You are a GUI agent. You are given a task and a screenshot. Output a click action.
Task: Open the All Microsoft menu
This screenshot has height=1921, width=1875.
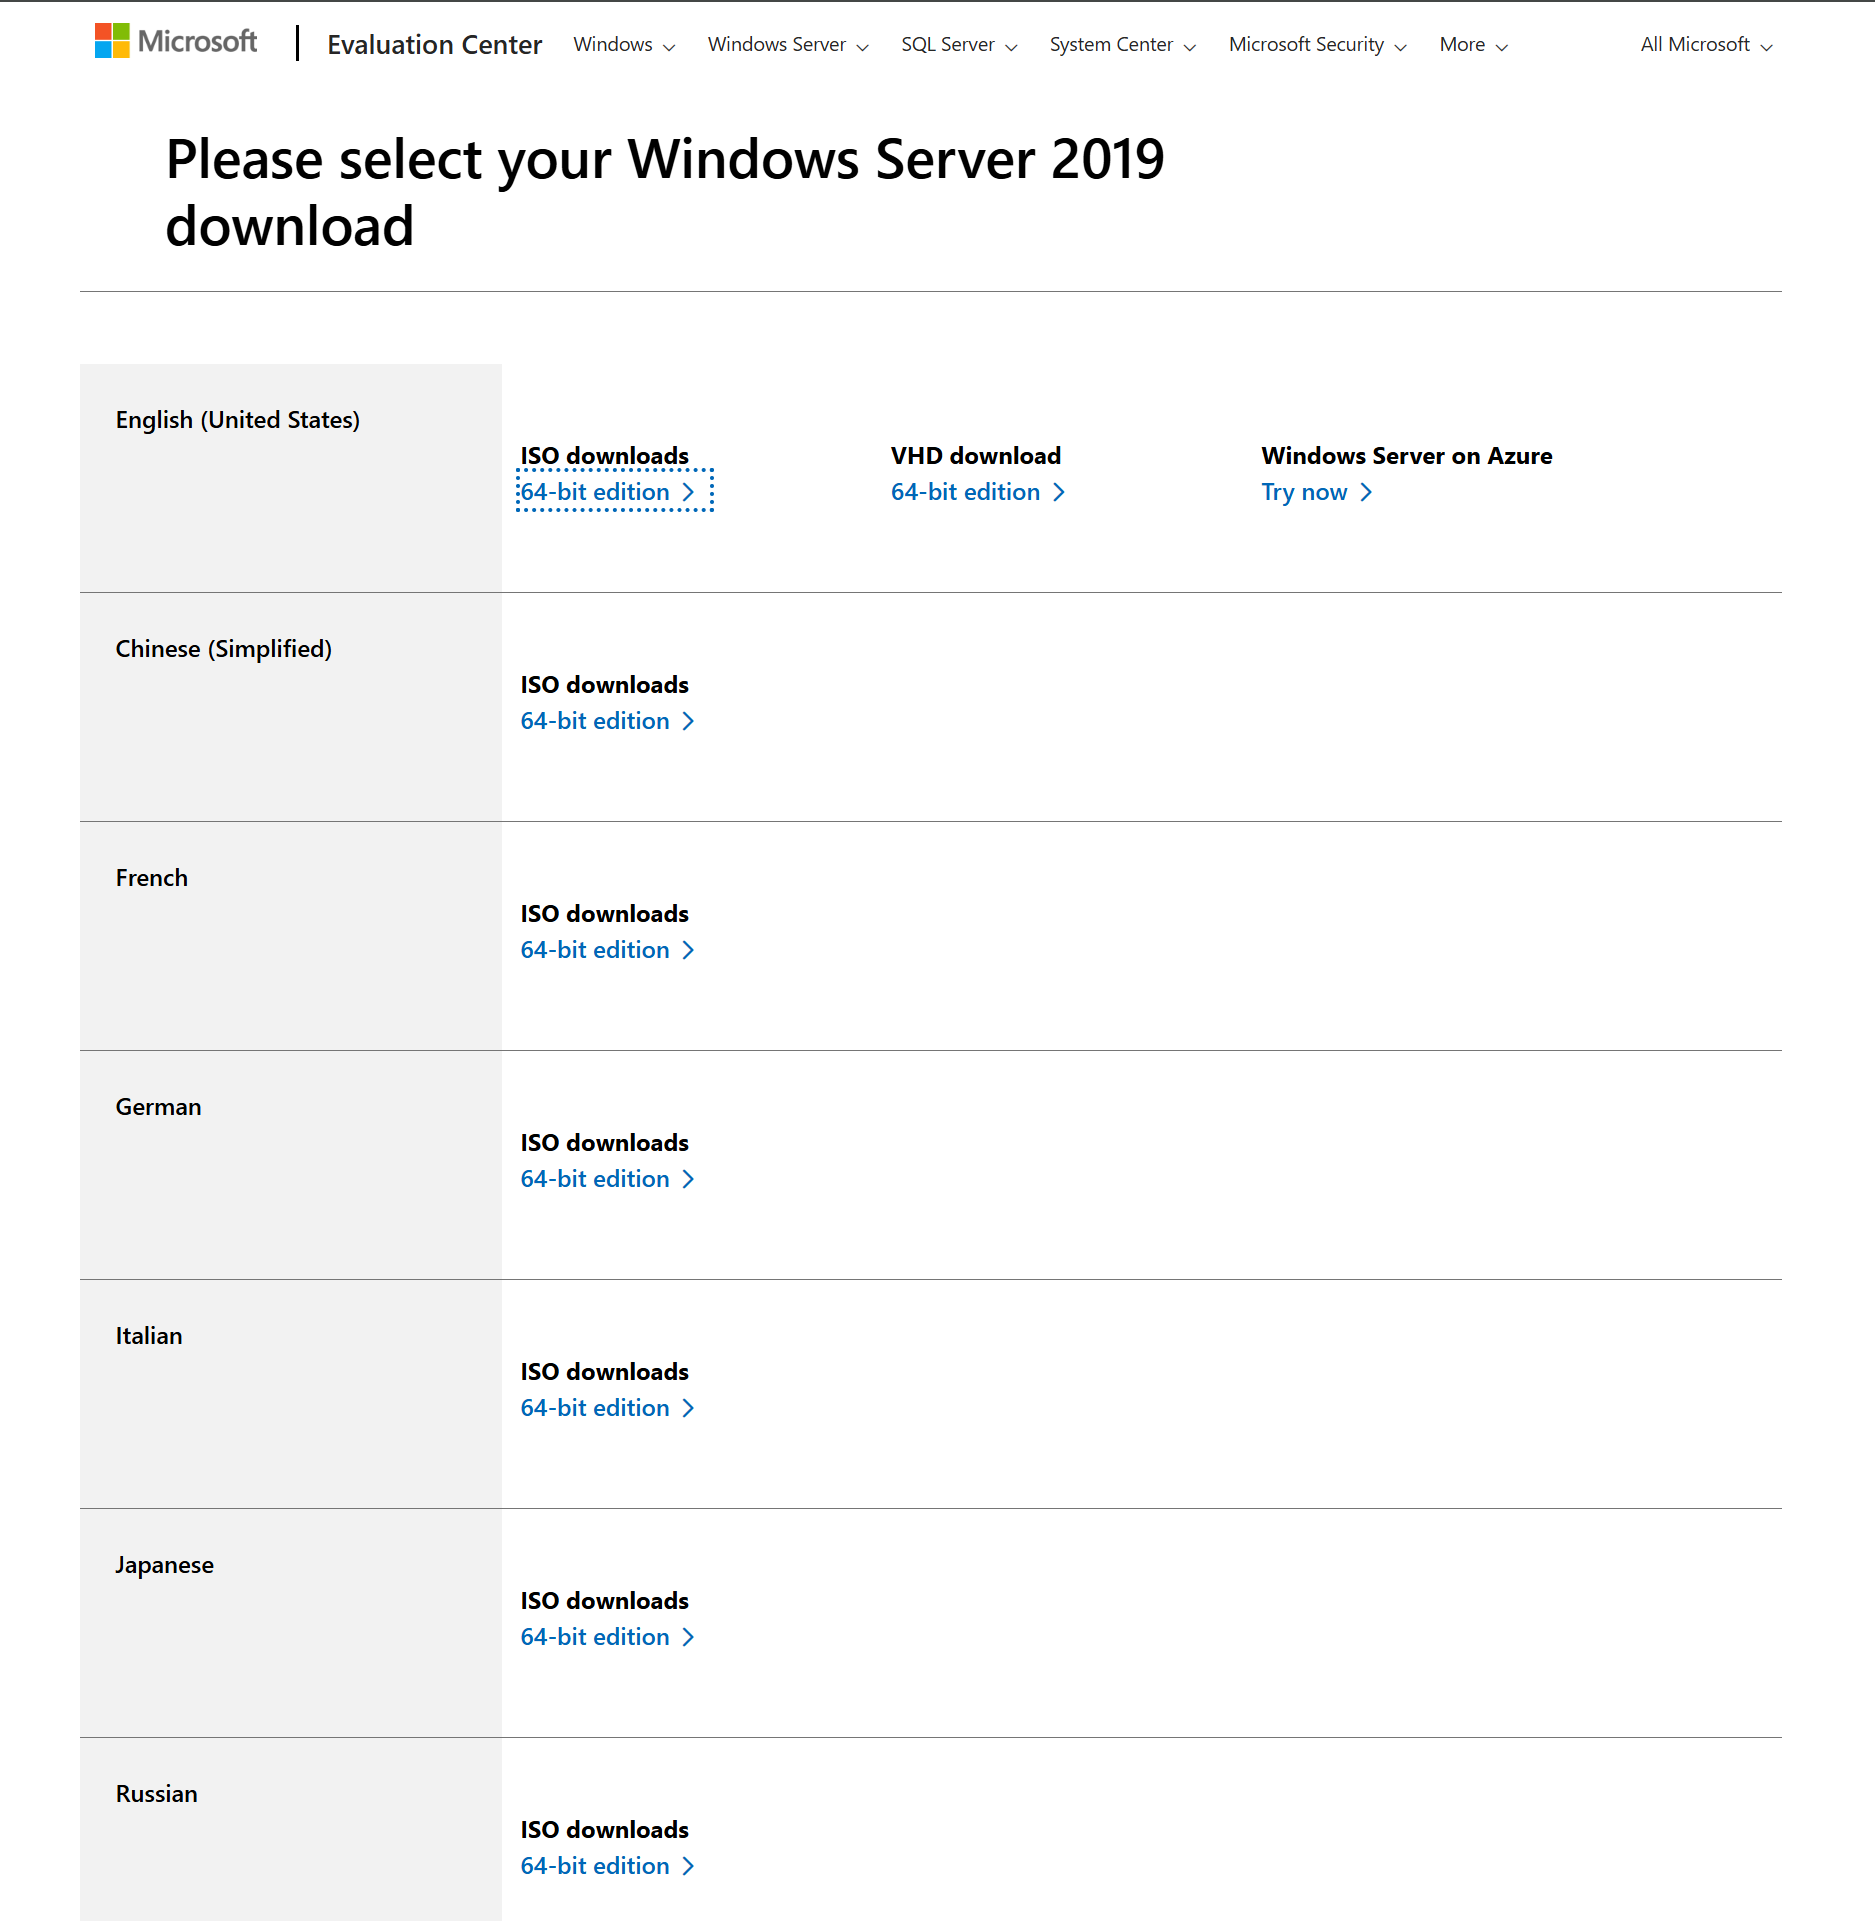[1706, 45]
